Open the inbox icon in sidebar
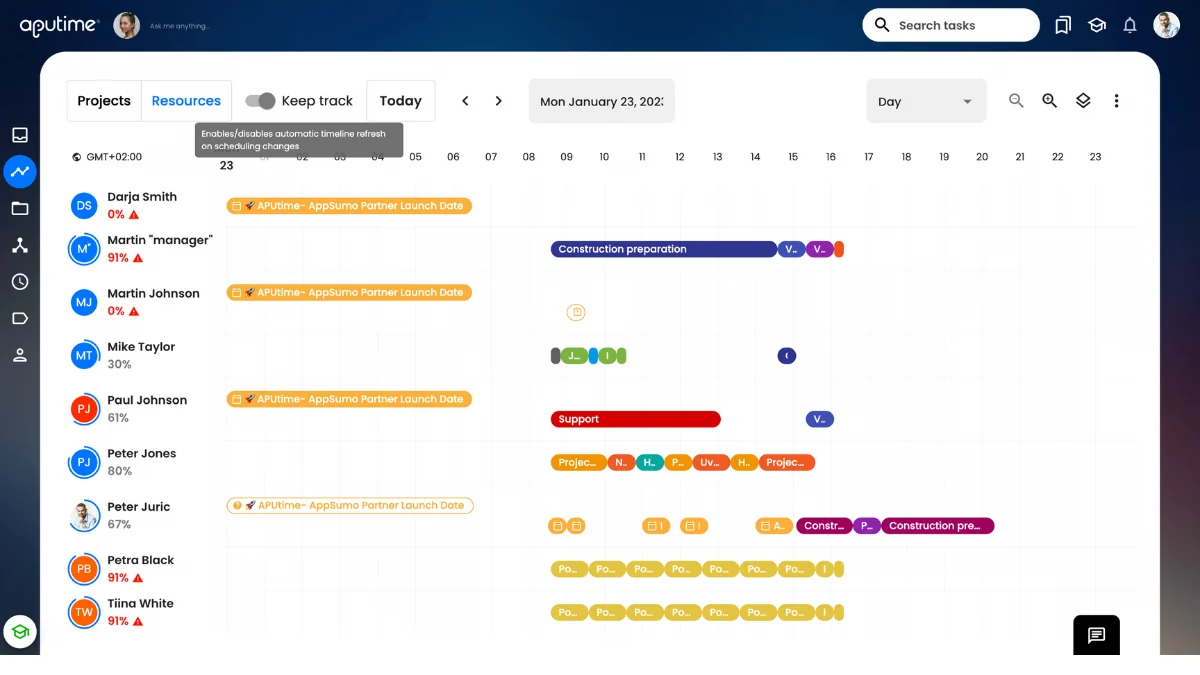This screenshot has width=1200, height=675. [x=20, y=135]
